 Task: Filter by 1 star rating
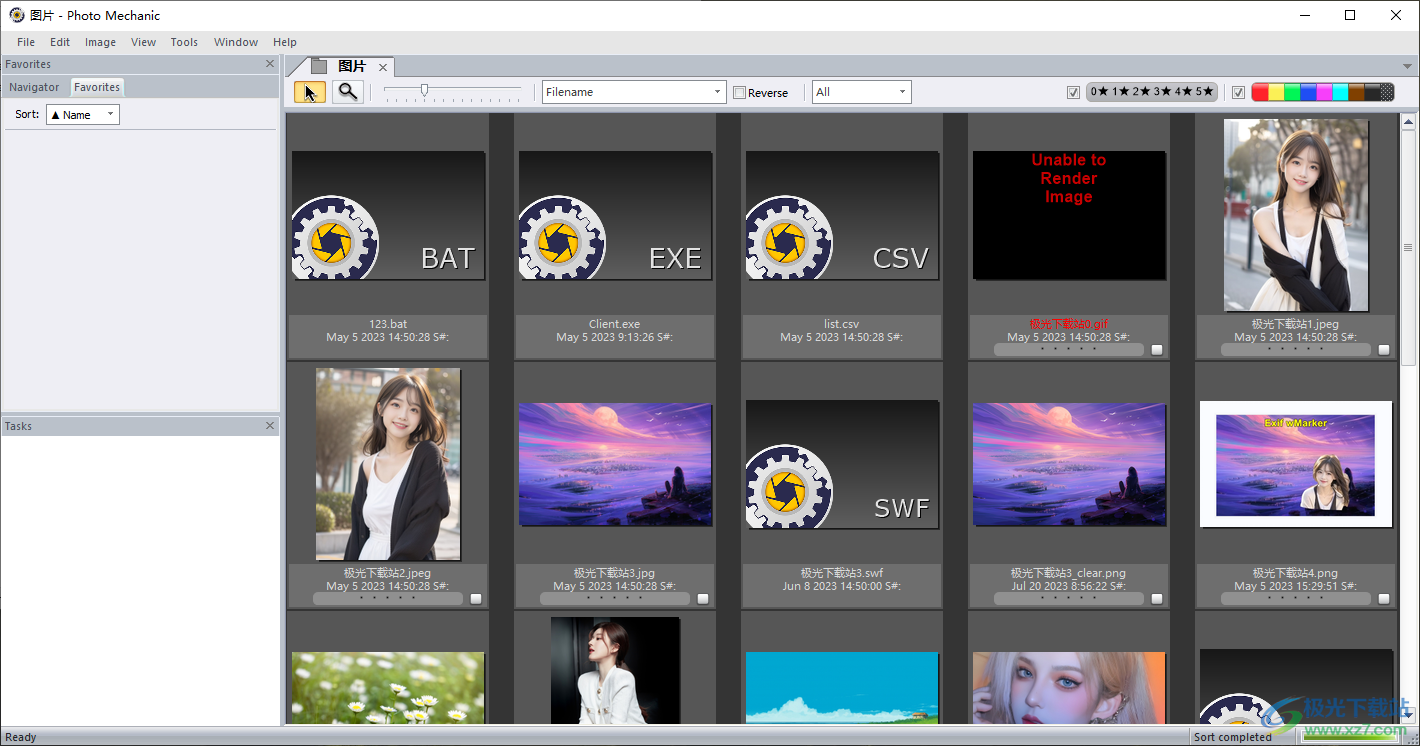click(1121, 92)
